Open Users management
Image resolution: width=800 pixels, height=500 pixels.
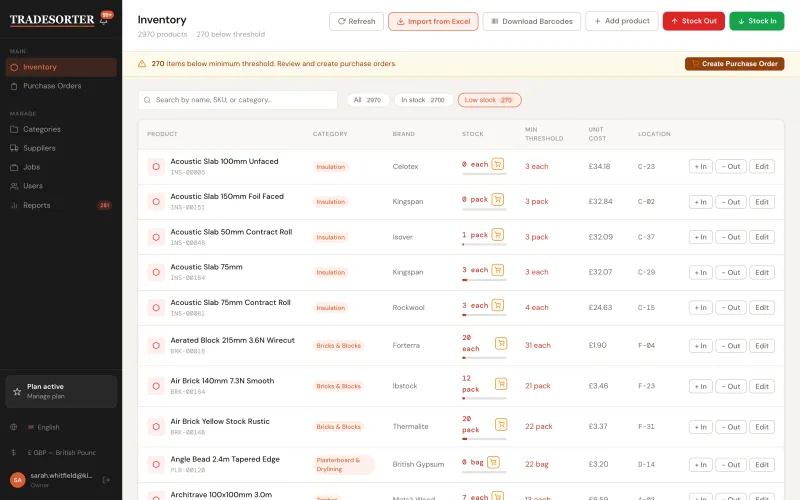61,186
